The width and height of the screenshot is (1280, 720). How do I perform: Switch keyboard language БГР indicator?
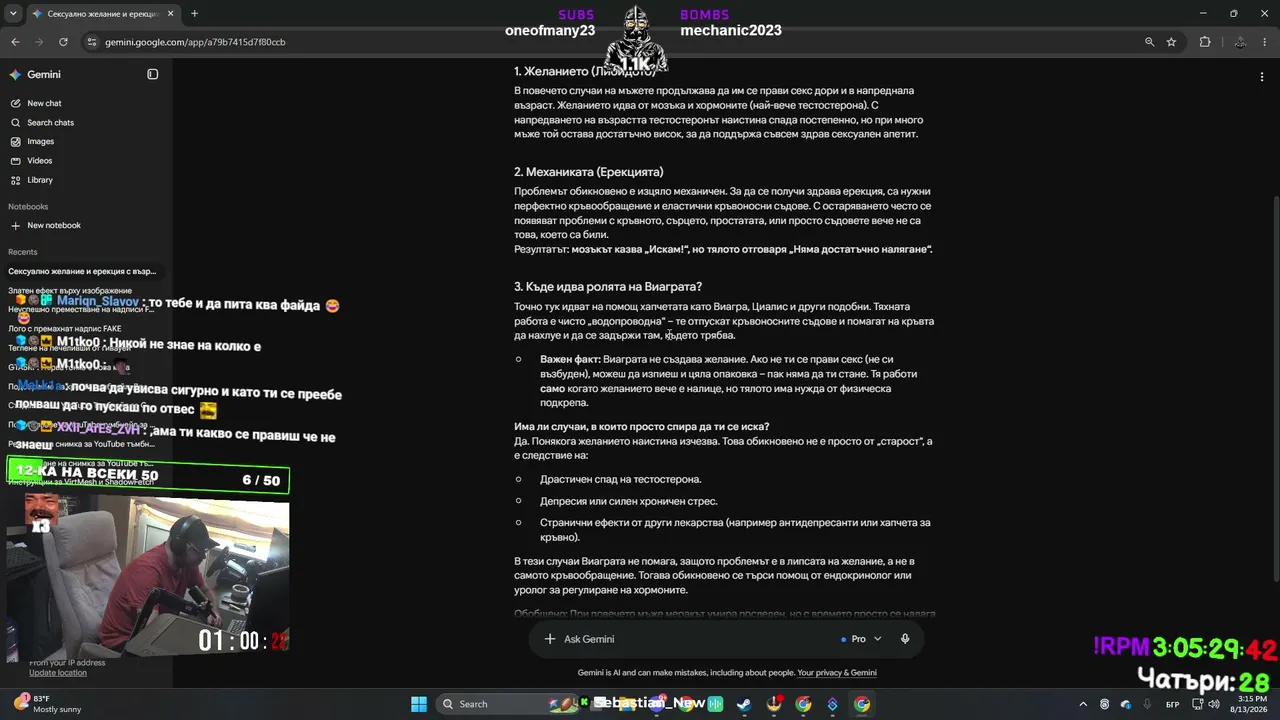click(x=1173, y=704)
